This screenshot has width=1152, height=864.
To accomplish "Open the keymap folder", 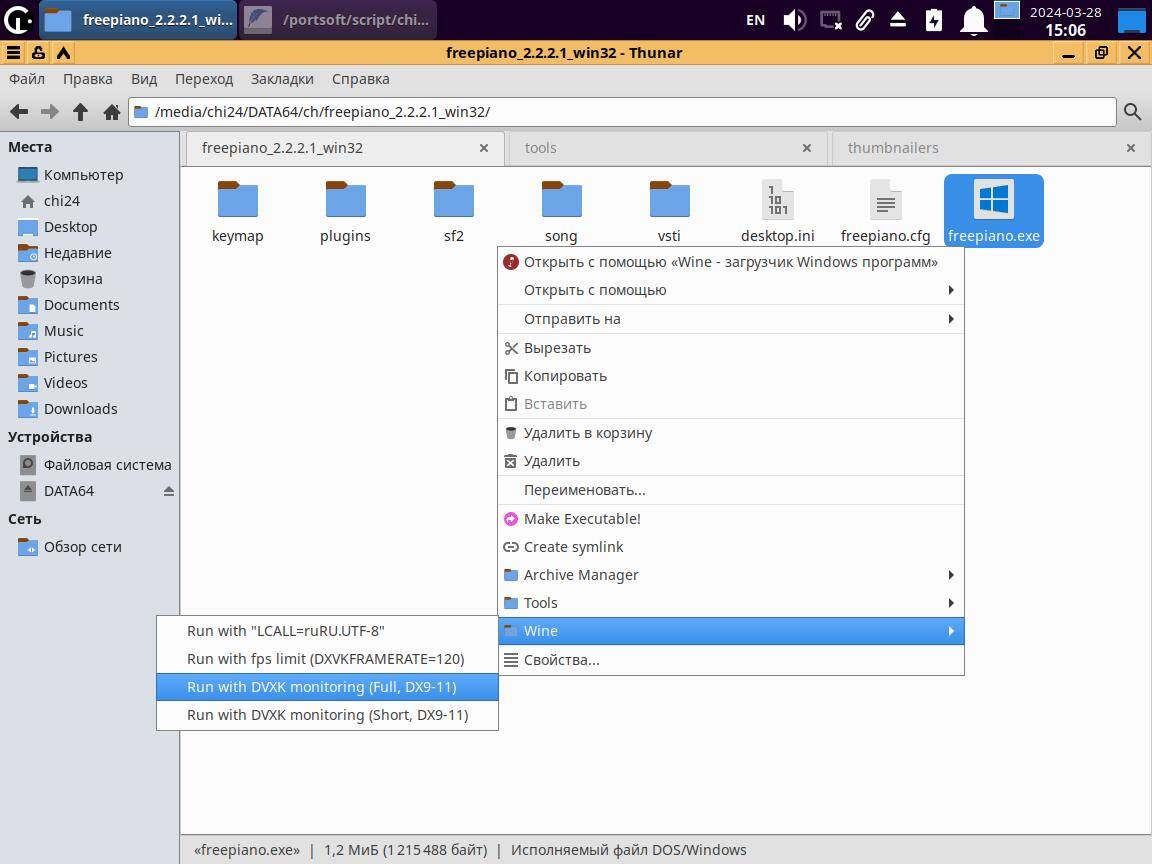I will (237, 212).
